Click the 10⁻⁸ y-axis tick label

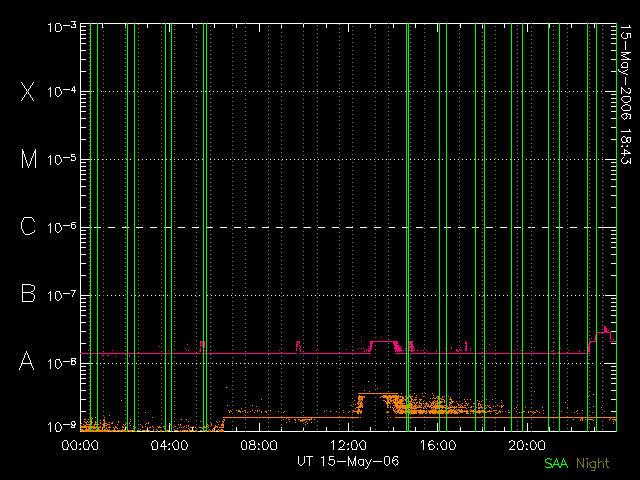(62, 363)
